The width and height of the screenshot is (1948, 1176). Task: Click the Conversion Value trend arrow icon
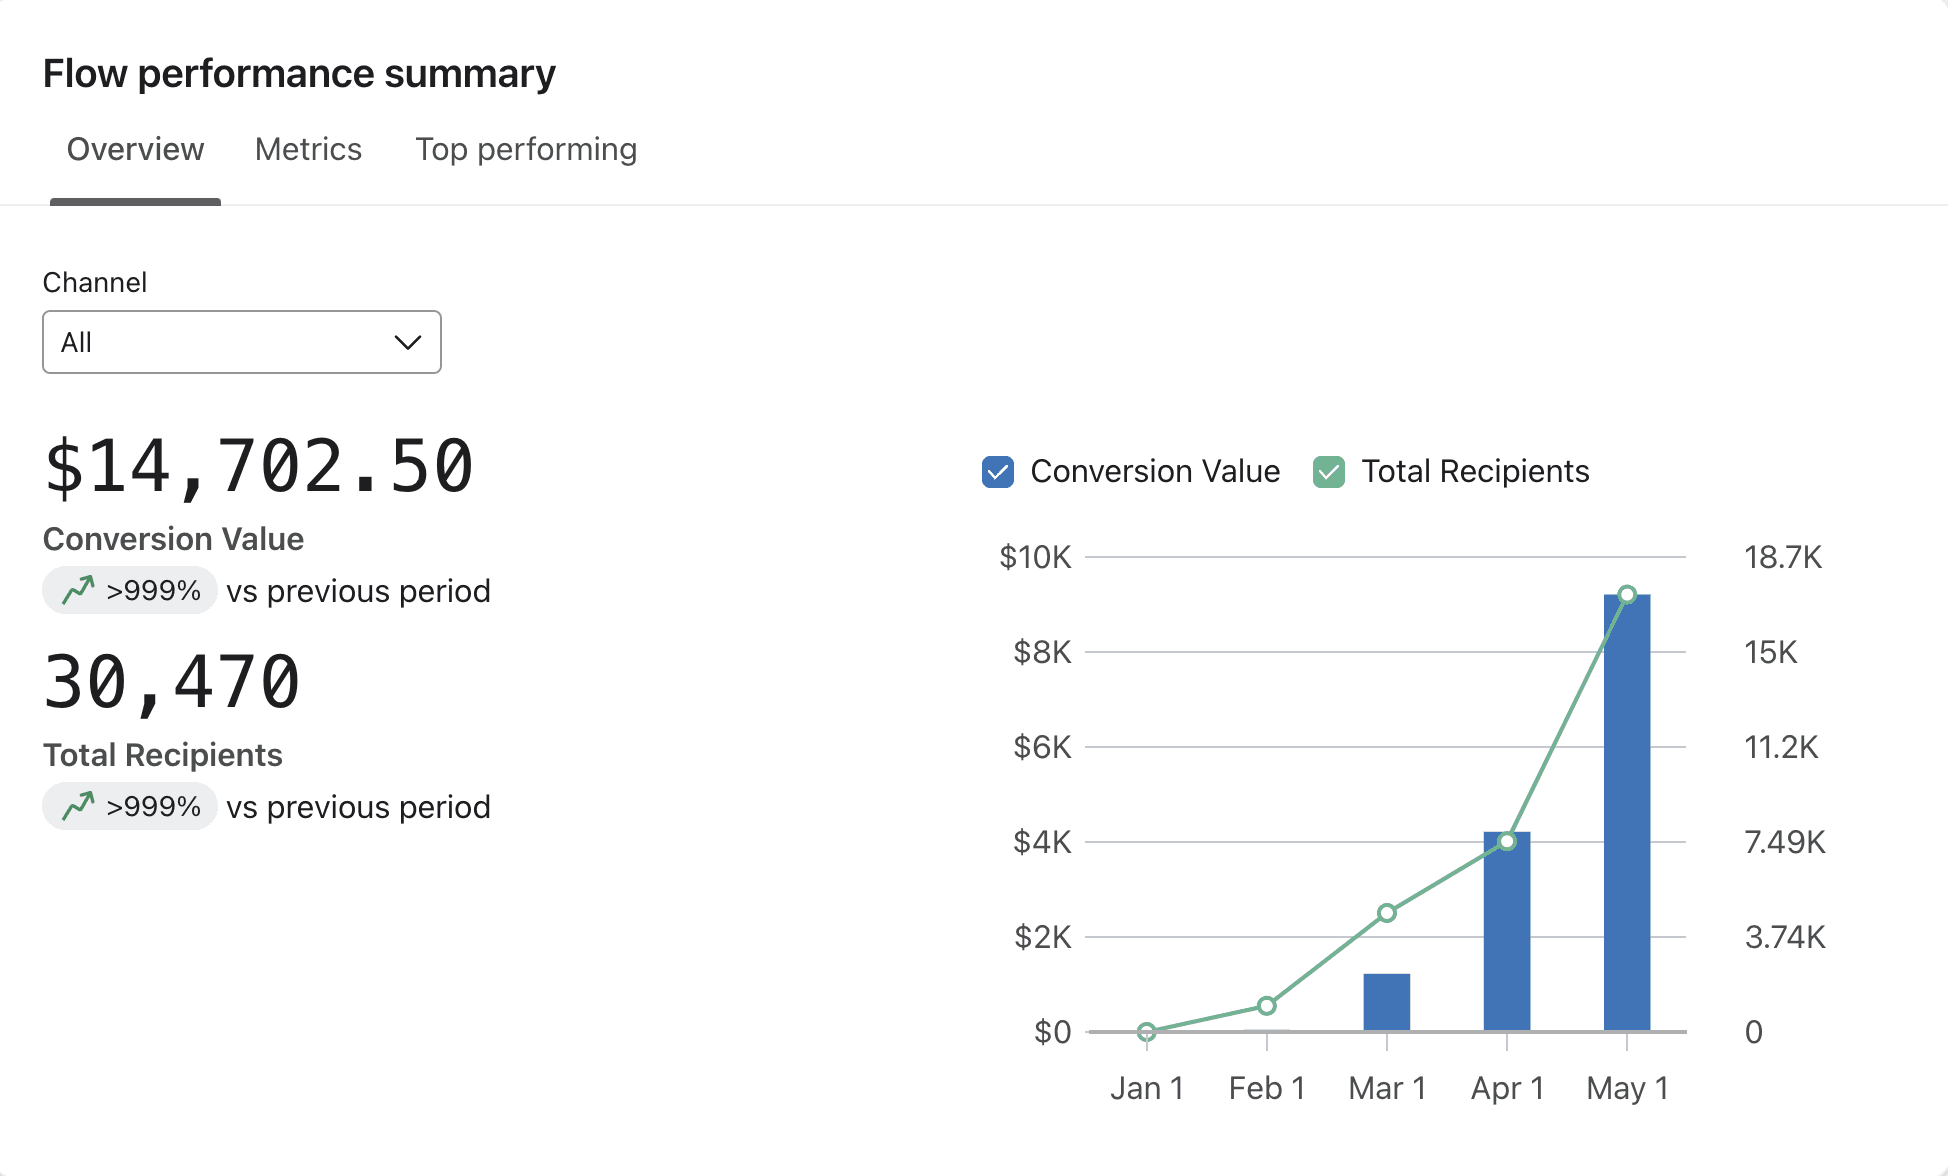coord(78,590)
